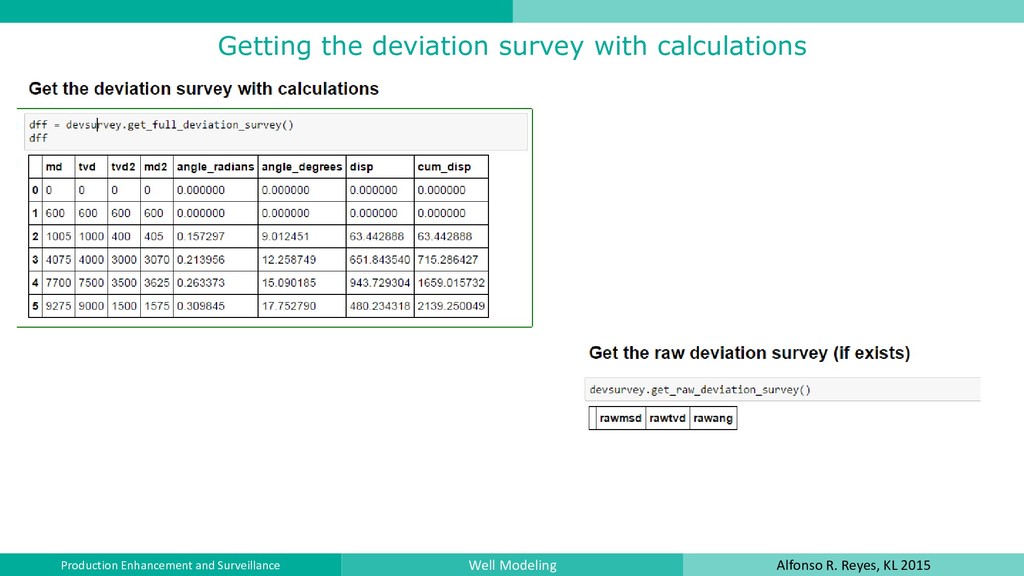The image size is (1024, 576).
Task: Click the angle_radians value 0.309845
Action: 200,306
